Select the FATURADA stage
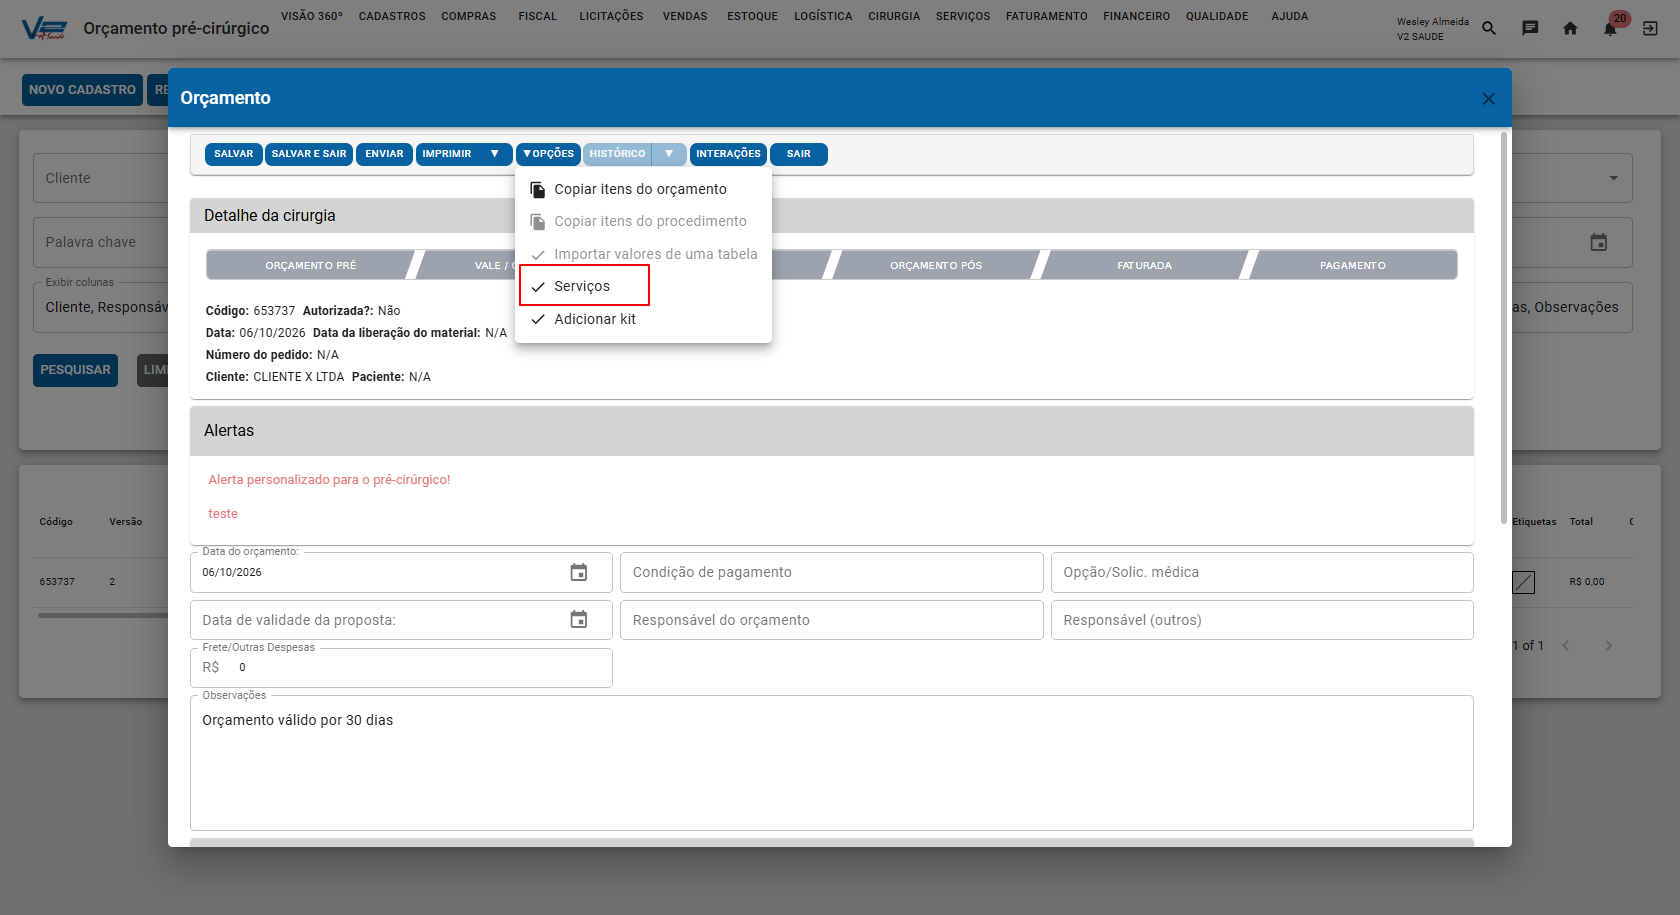The image size is (1680, 915). point(1144,265)
